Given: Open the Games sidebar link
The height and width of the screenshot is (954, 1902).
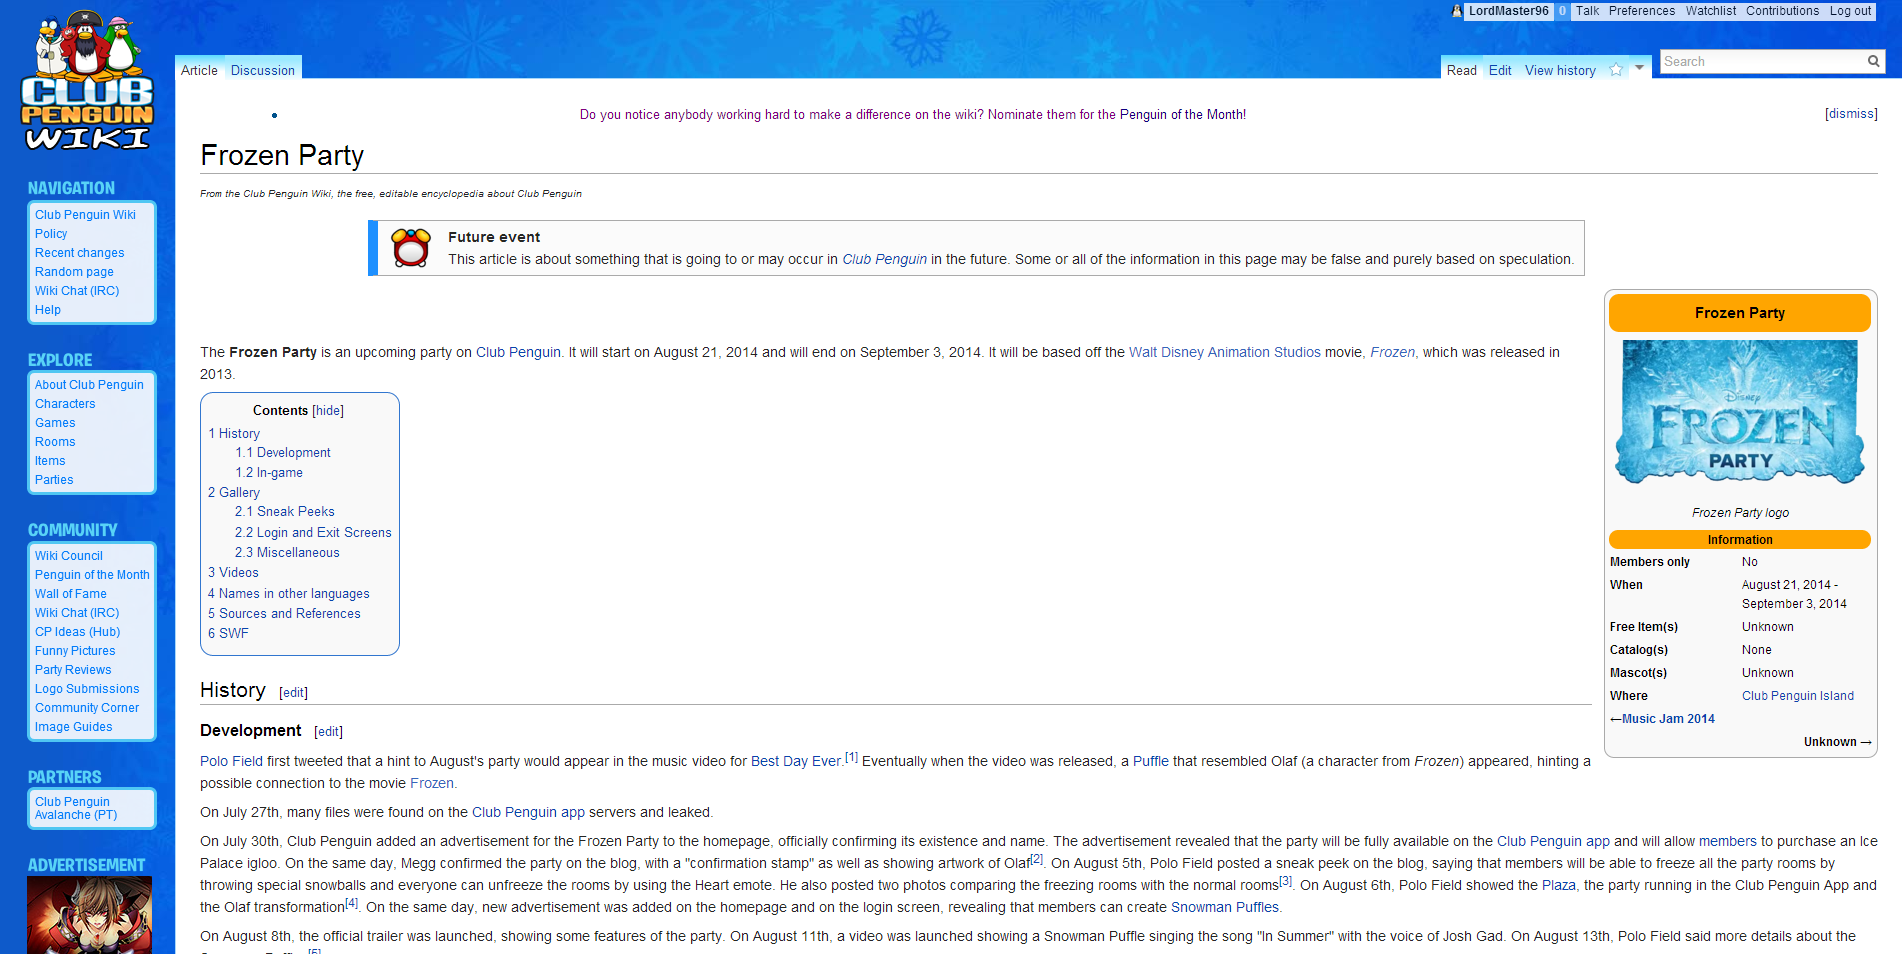Looking at the screenshot, I should click(55, 423).
